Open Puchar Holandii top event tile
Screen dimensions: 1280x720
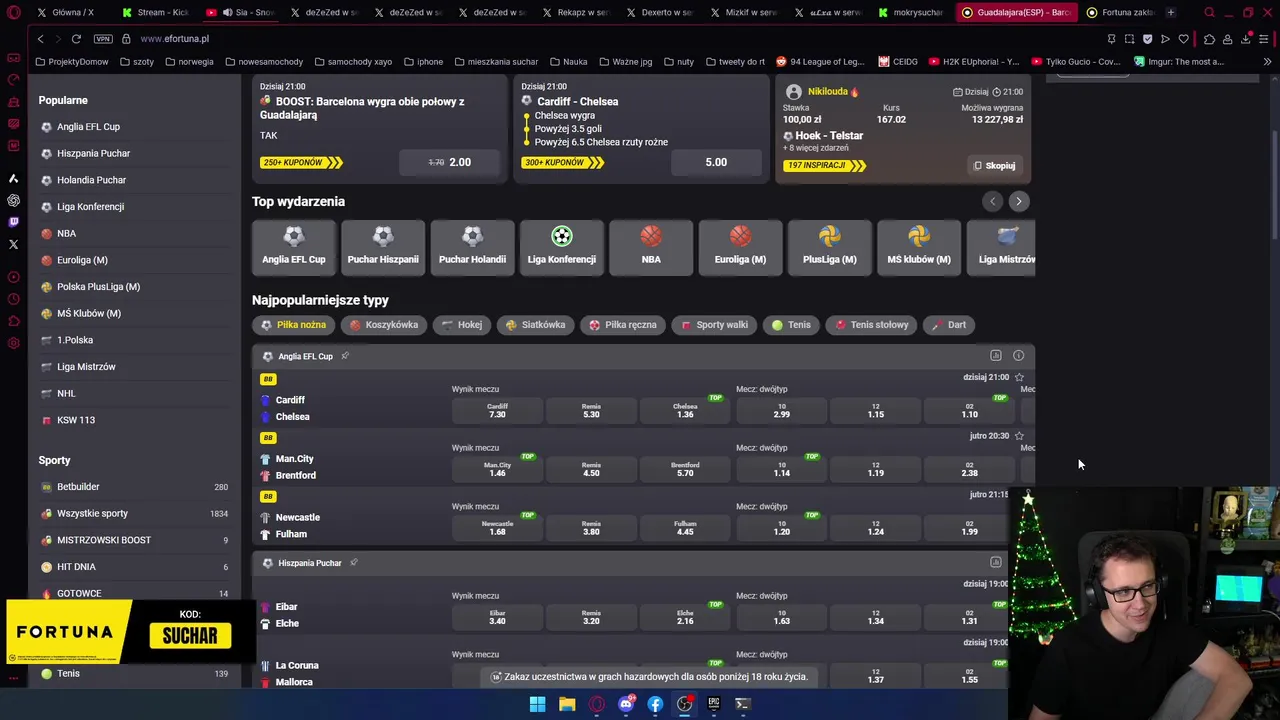(x=472, y=247)
